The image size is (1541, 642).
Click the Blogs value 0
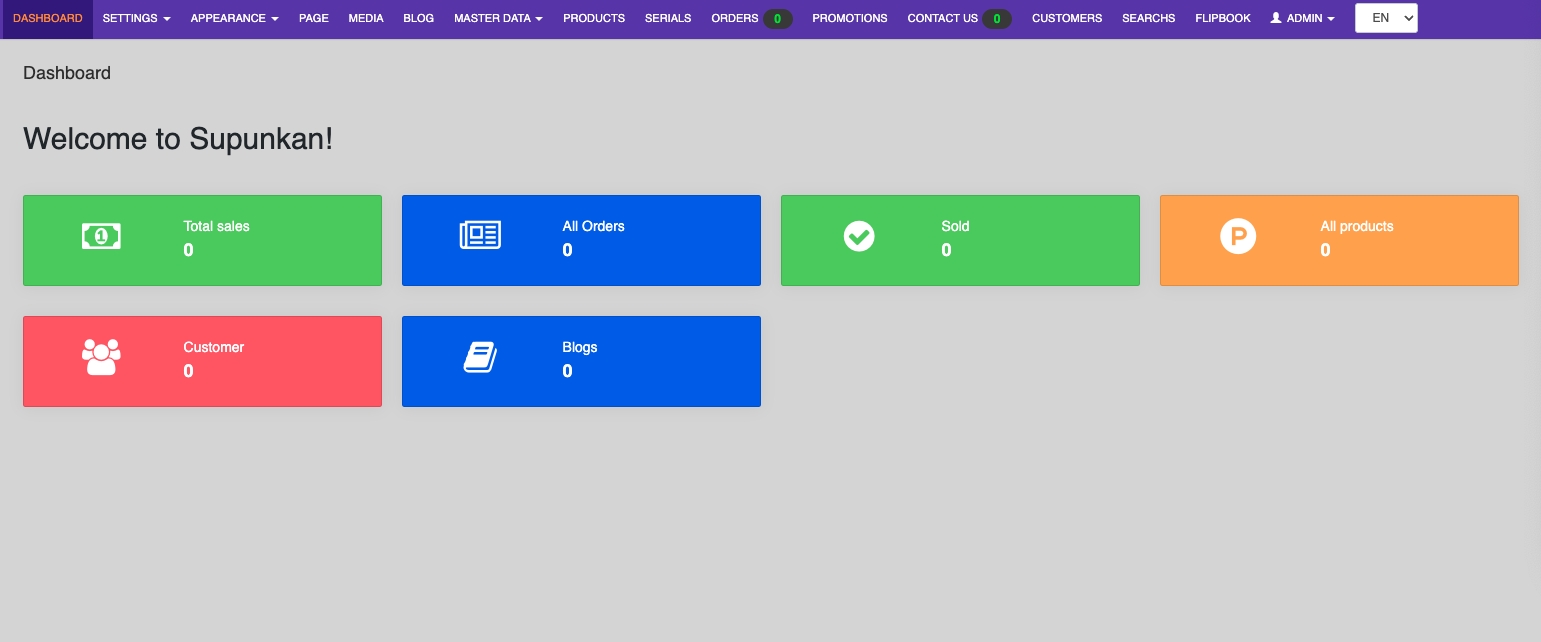(568, 371)
